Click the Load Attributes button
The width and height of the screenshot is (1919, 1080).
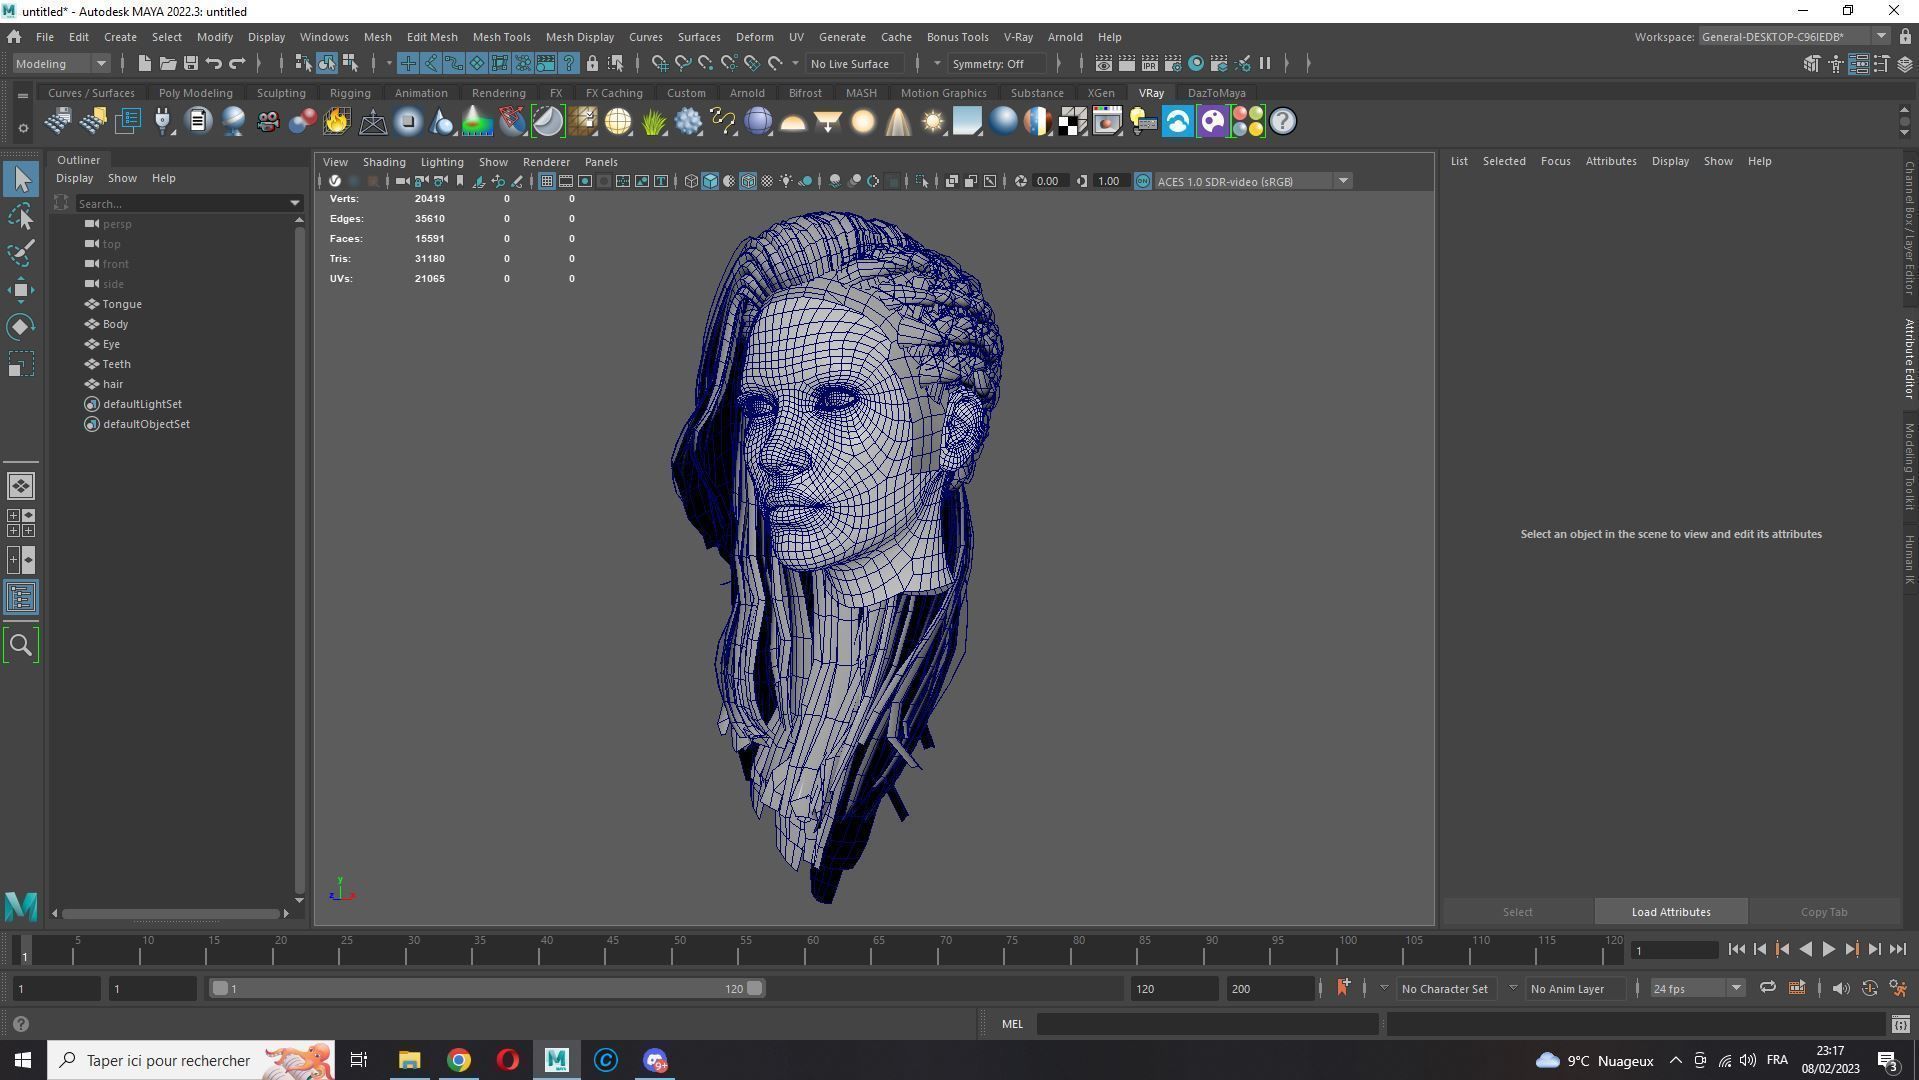[x=1670, y=912]
